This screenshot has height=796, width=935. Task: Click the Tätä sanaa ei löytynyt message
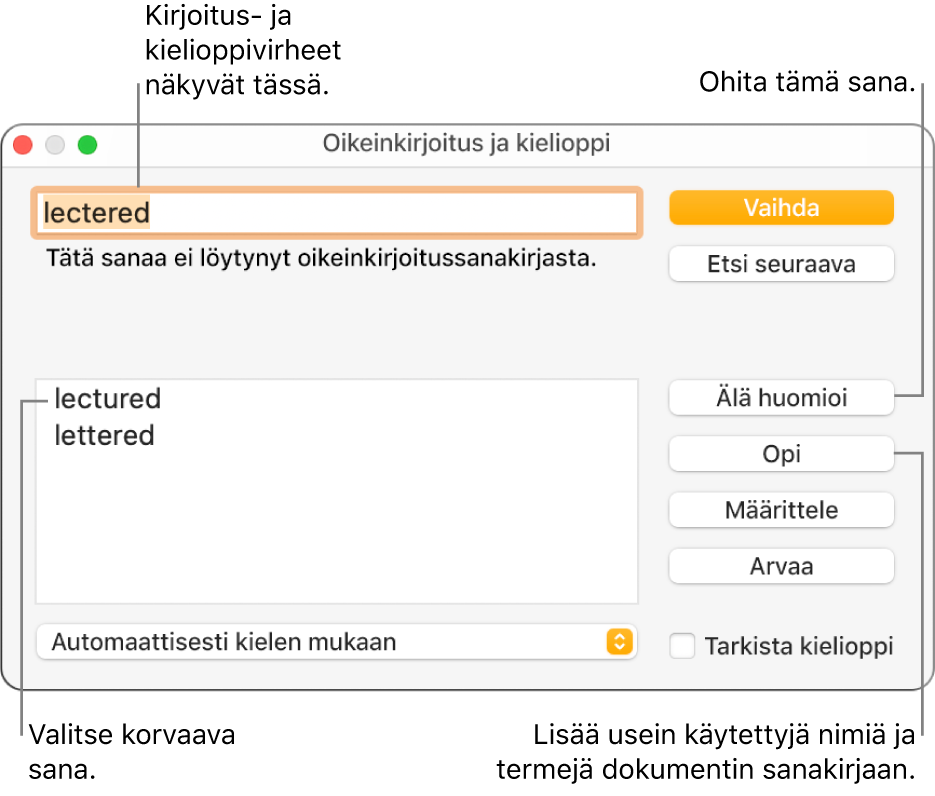(320, 259)
